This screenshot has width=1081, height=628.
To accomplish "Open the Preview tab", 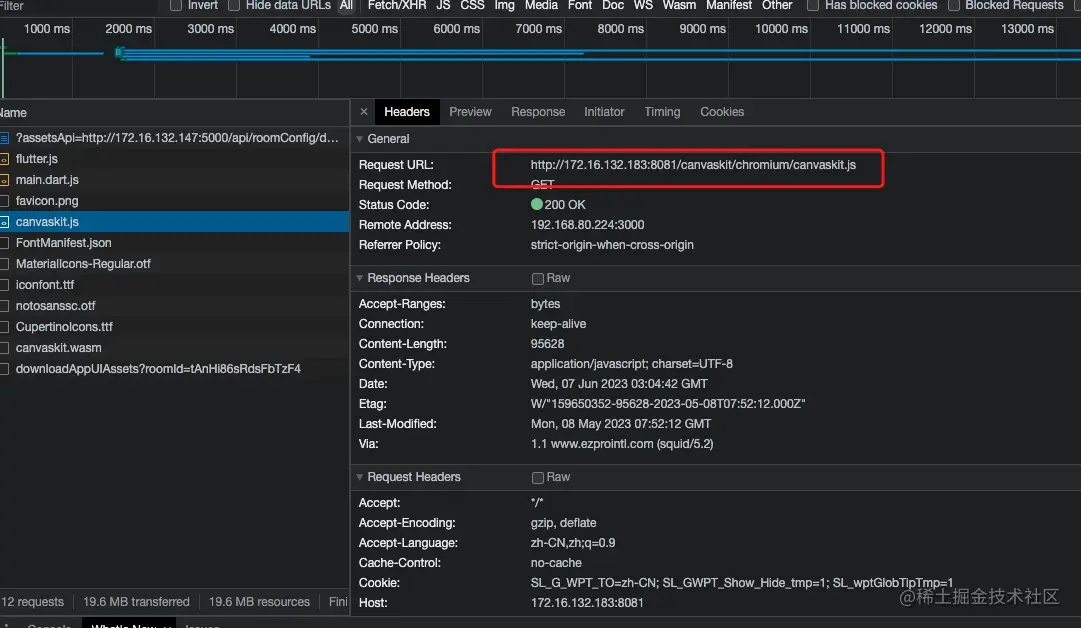I will pyautogui.click(x=470, y=112).
